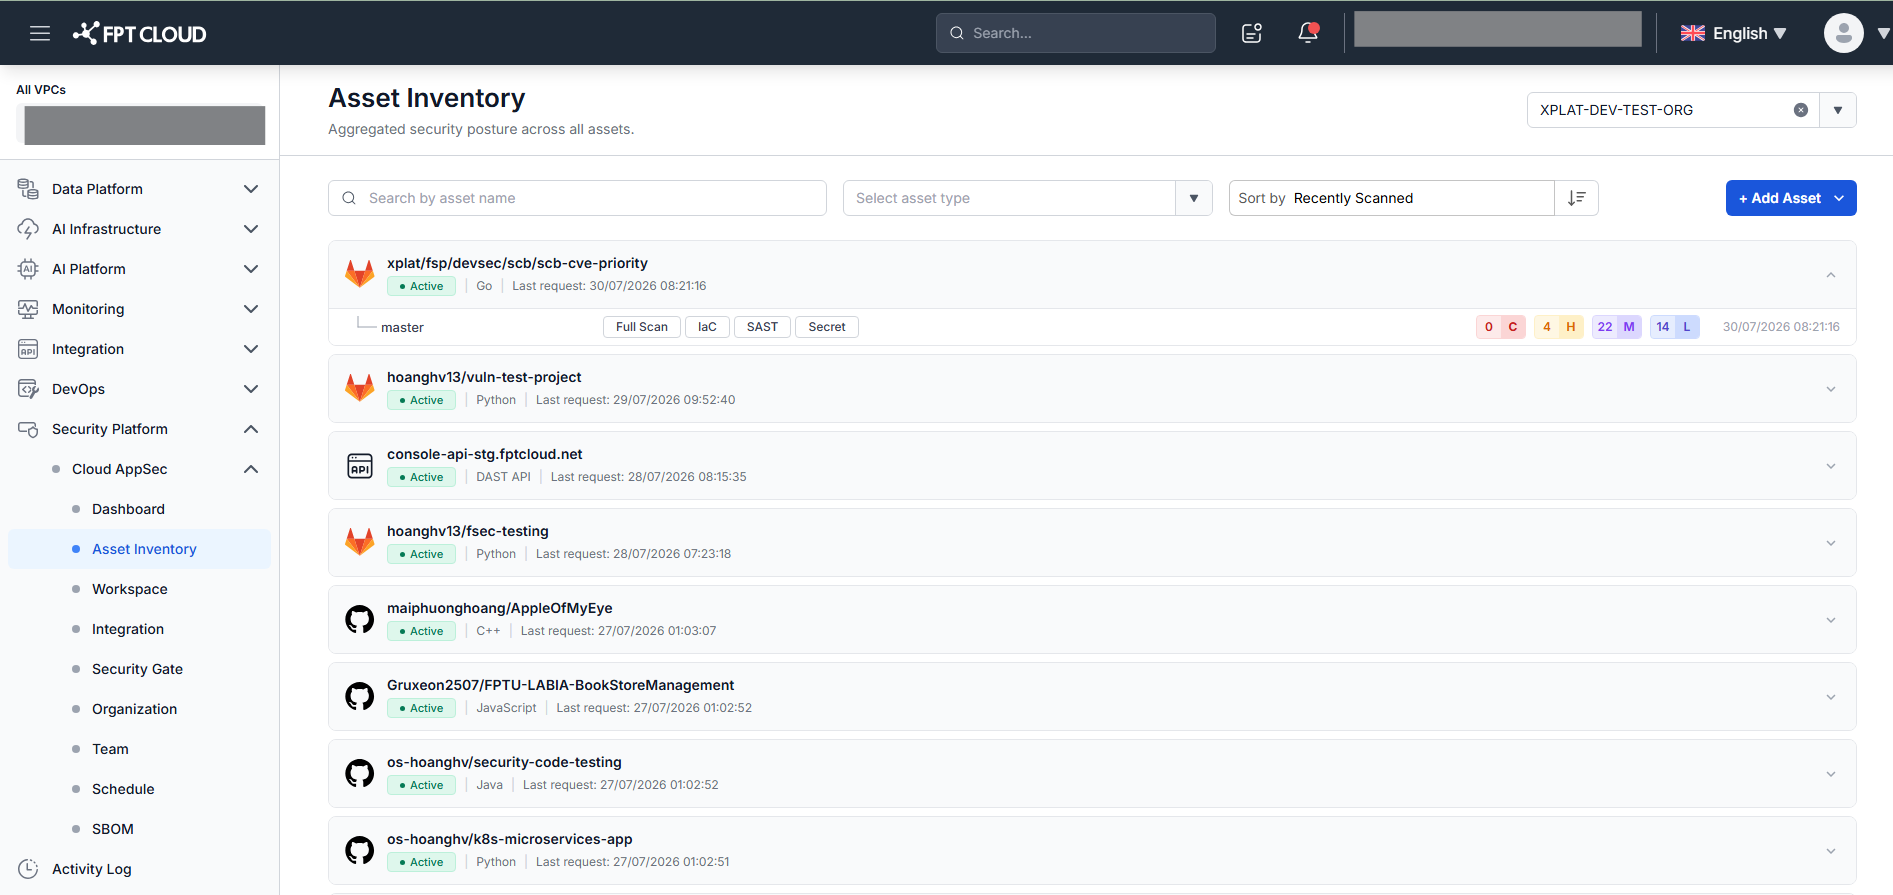Click GitHub icon of security-code-testing asset

(x=360, y=773)
